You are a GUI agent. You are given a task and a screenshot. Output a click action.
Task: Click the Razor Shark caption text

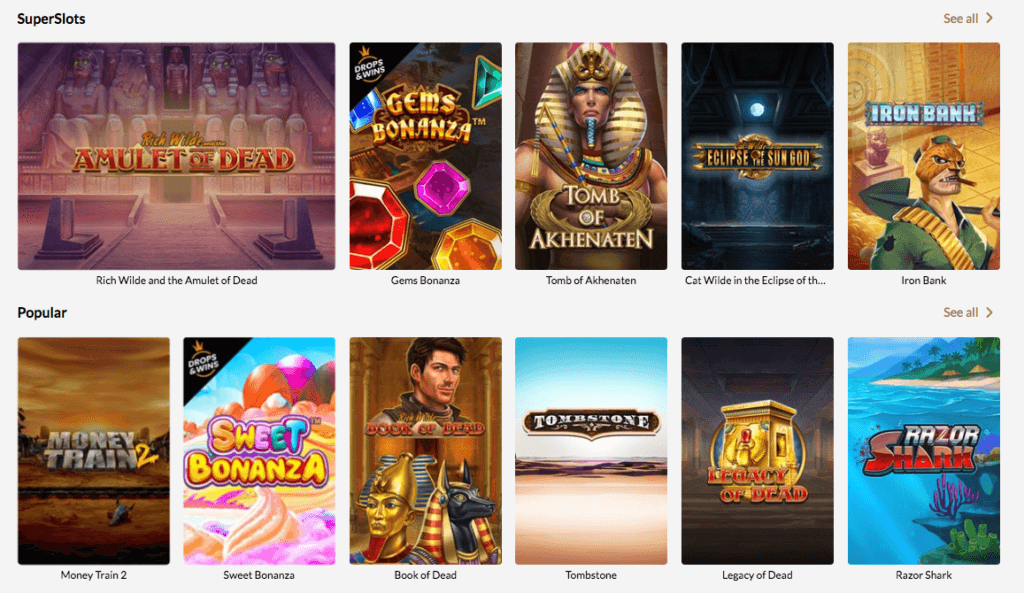click(x=923, y=575)
